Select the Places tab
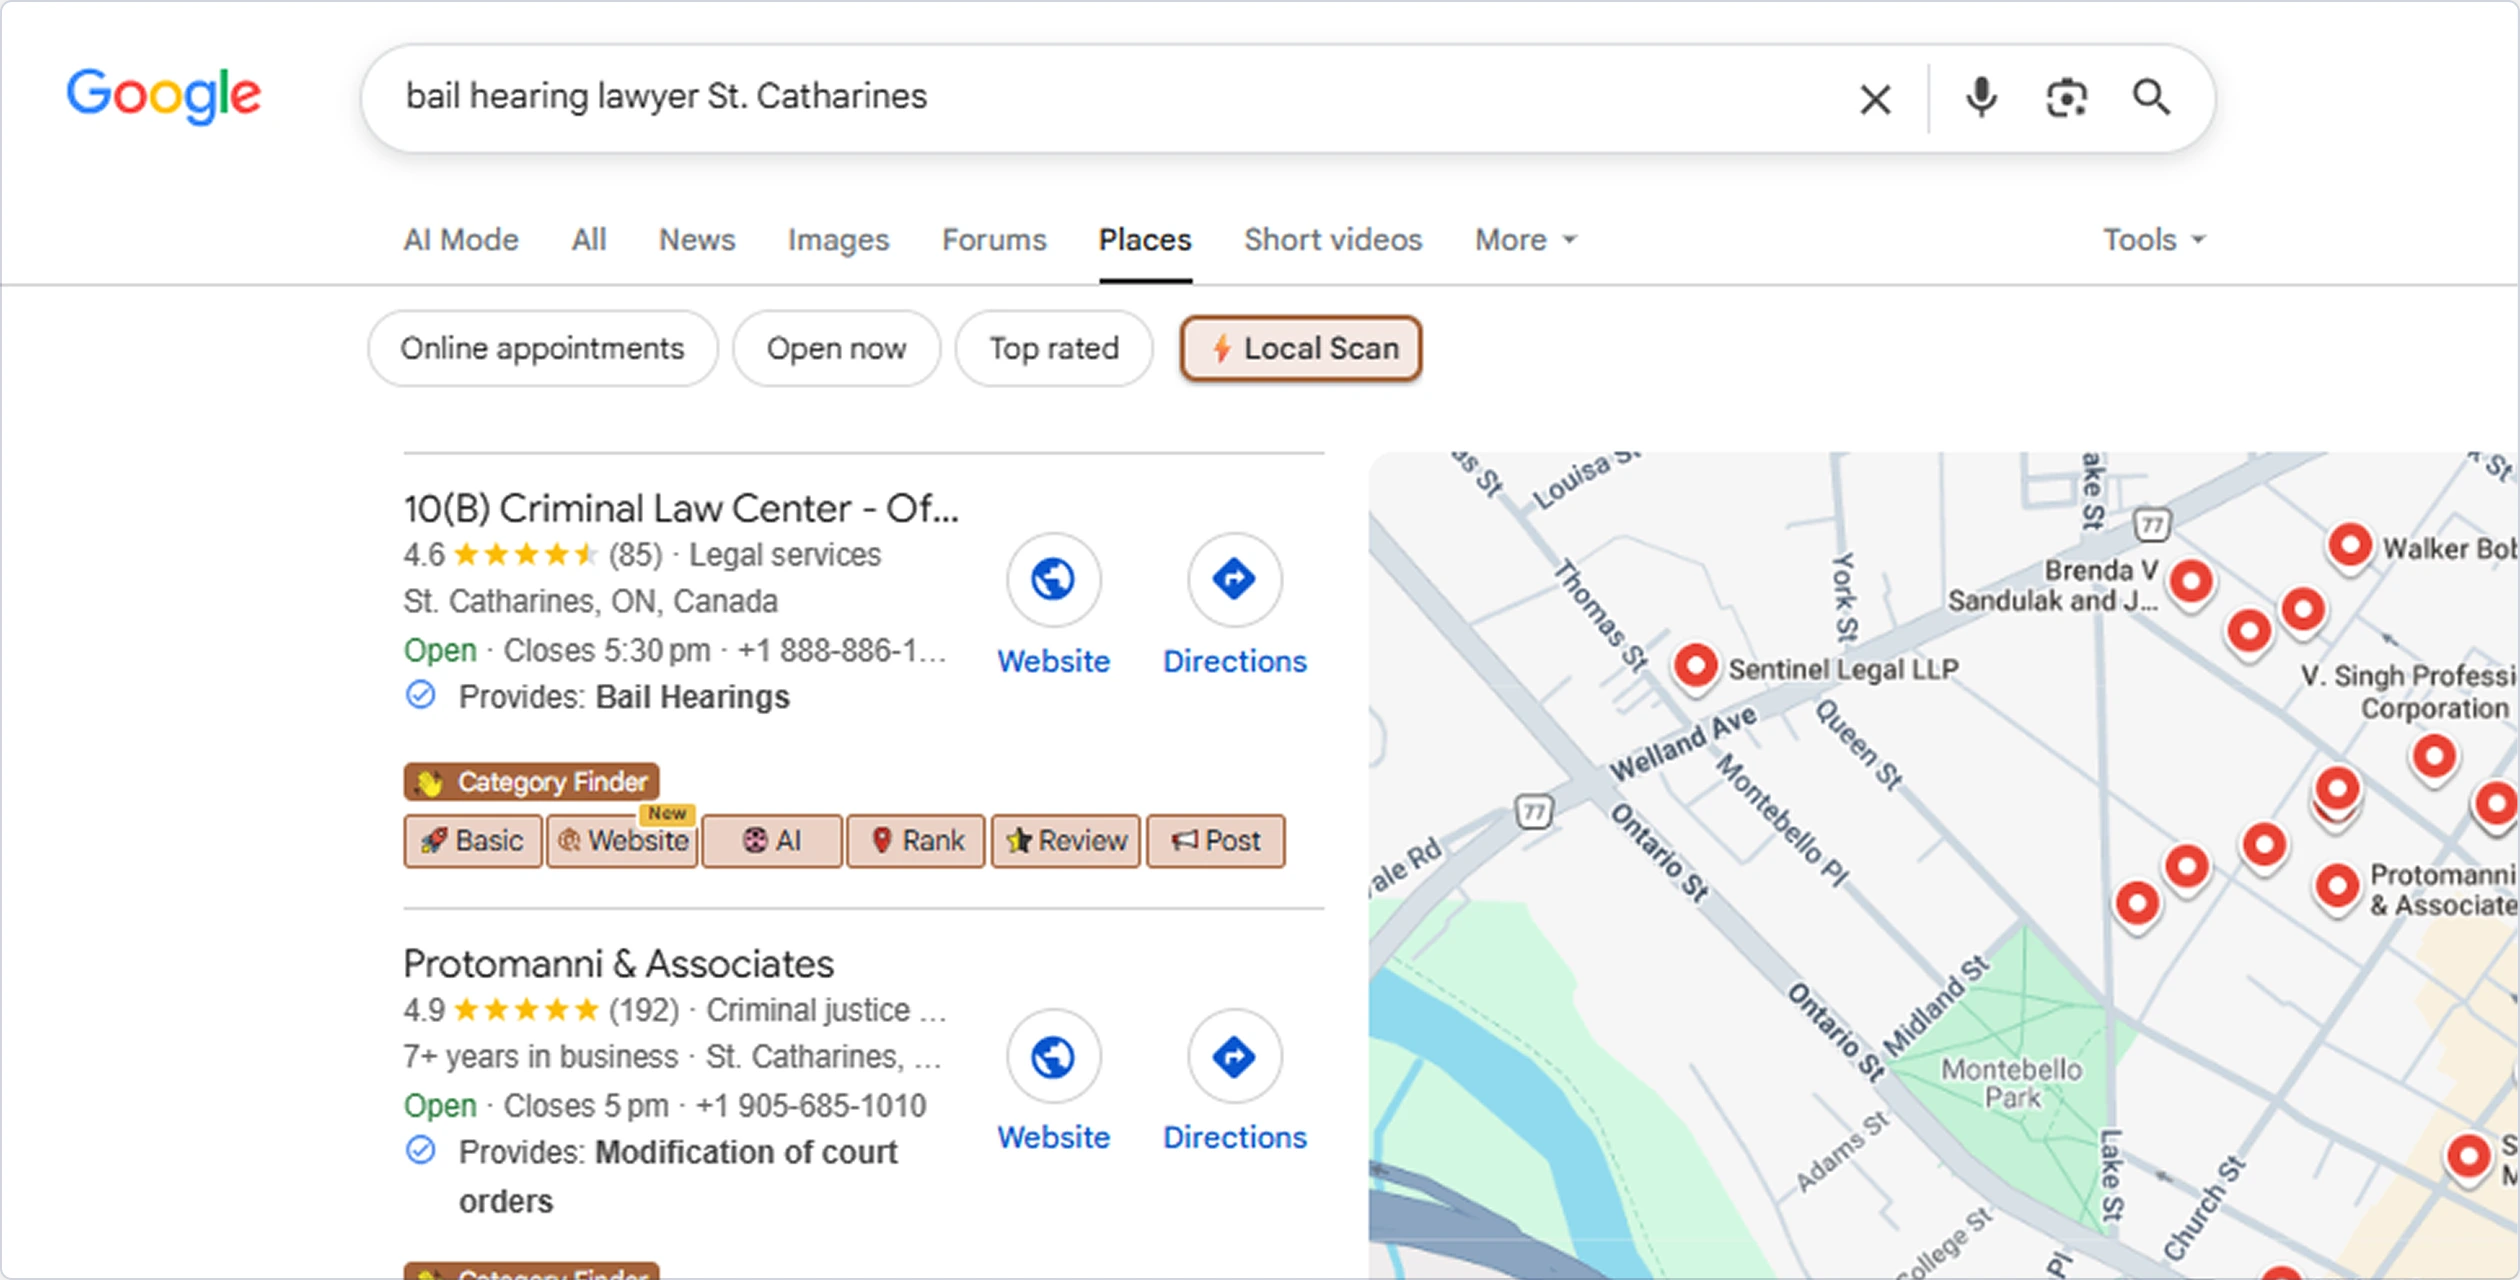The height and width of the screenshot is (1280, 2520). tap(1145, 240)
